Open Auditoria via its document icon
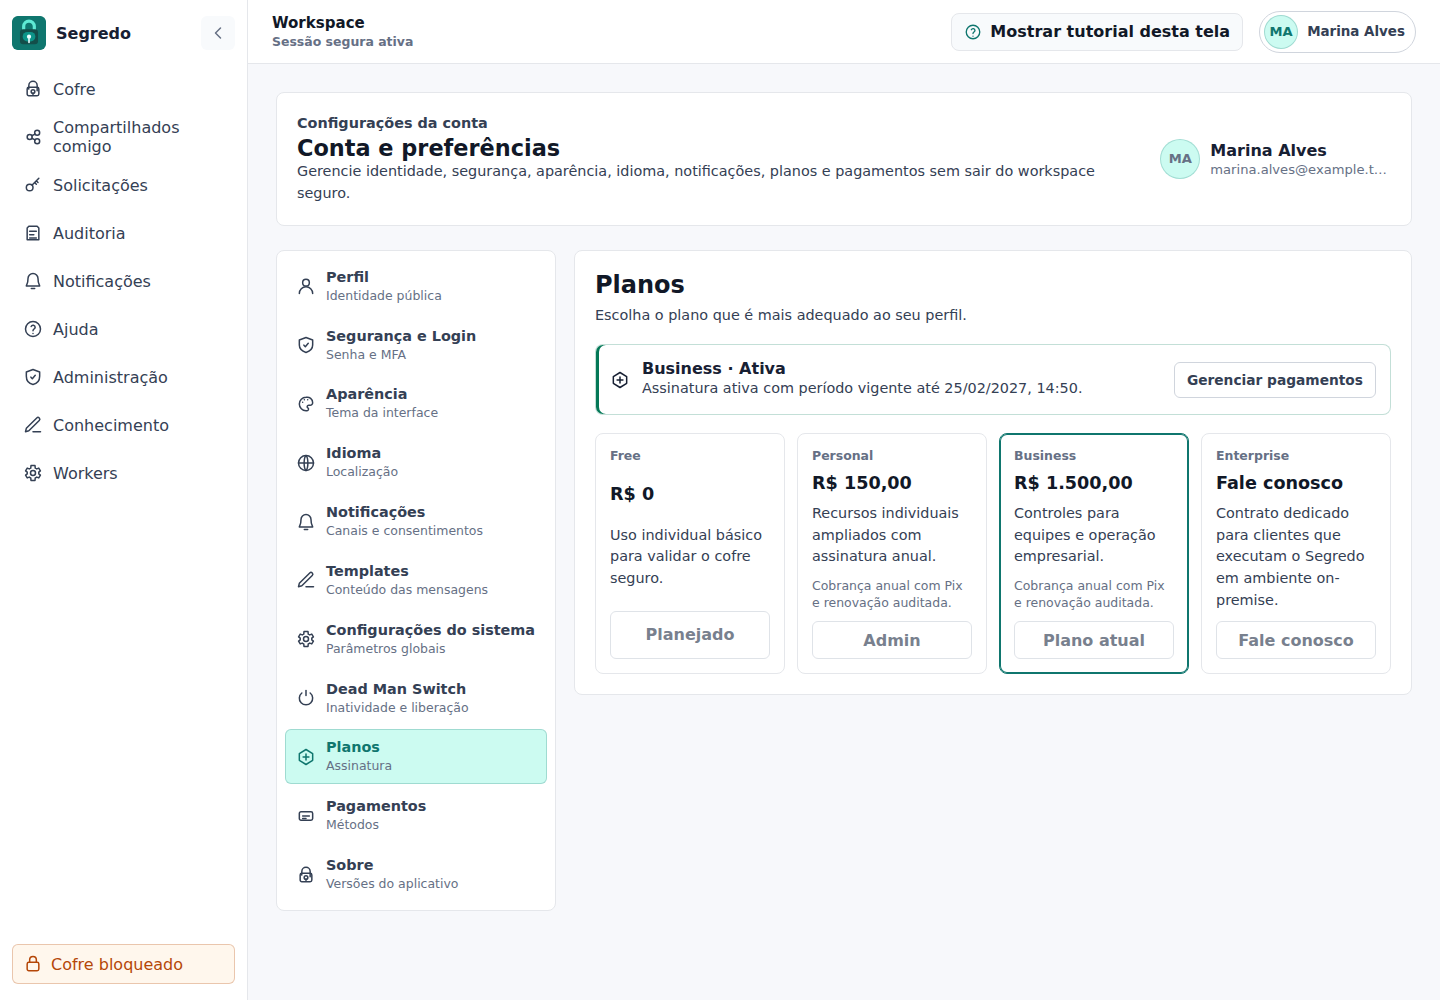 coord(33,233)
